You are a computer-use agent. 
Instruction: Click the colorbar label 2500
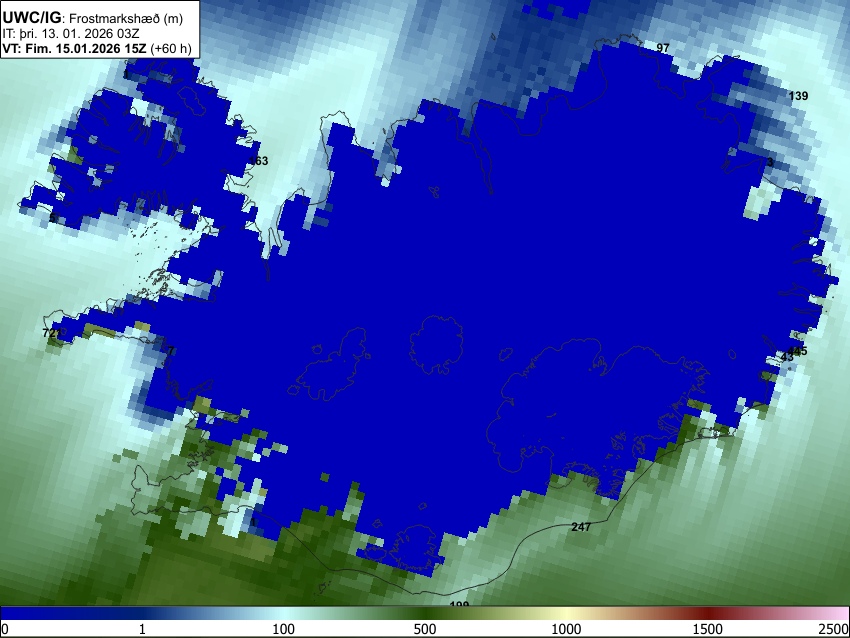coord(834,629)
